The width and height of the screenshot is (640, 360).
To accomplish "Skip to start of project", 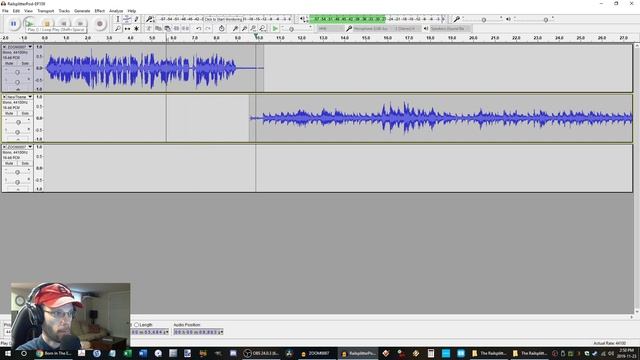I will 63,24.
